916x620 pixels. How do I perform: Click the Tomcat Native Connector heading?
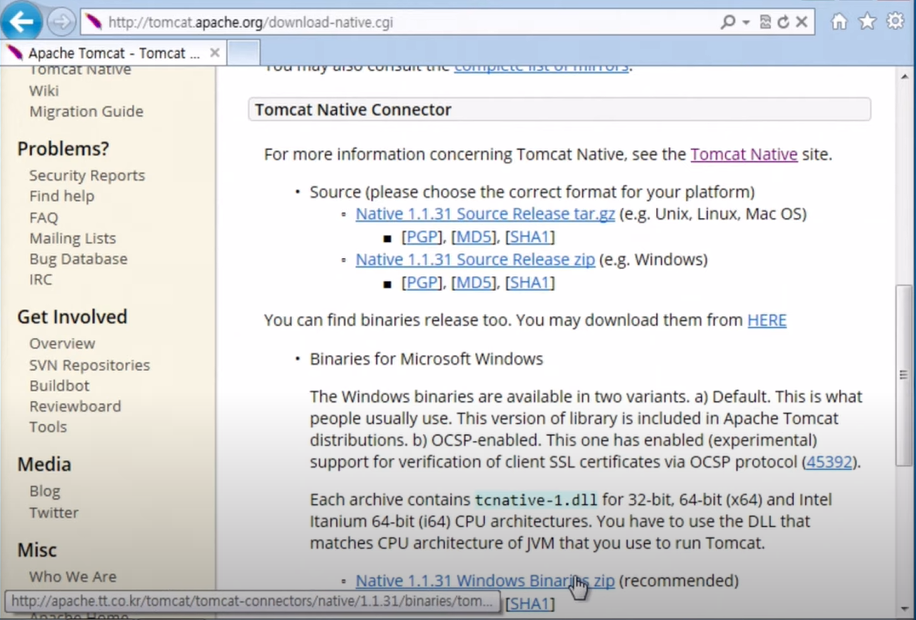pos(353,110)
